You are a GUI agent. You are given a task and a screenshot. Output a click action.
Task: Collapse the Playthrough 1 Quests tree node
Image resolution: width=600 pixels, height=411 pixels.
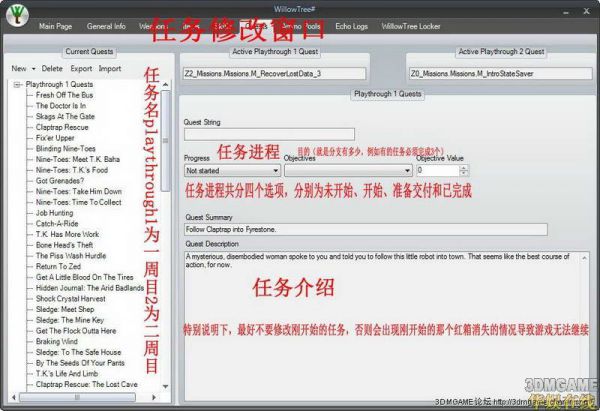click(19, 85)
